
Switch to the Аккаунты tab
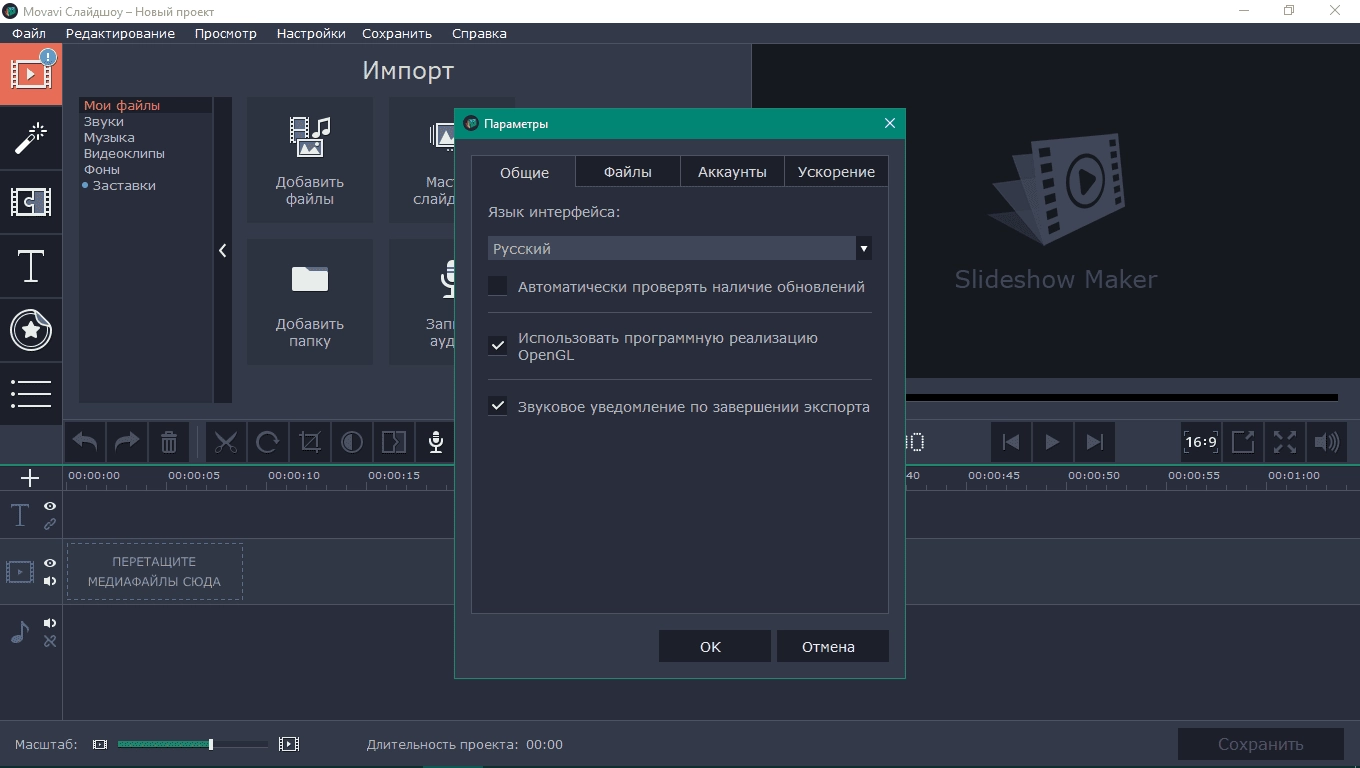click(x=732, y=171)
